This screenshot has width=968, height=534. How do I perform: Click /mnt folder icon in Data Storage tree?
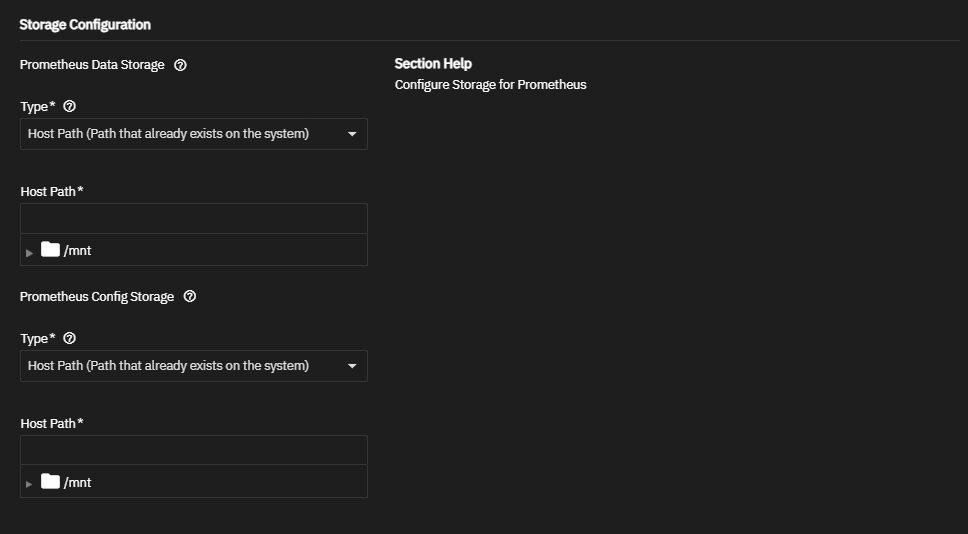(x=51, y=250)
